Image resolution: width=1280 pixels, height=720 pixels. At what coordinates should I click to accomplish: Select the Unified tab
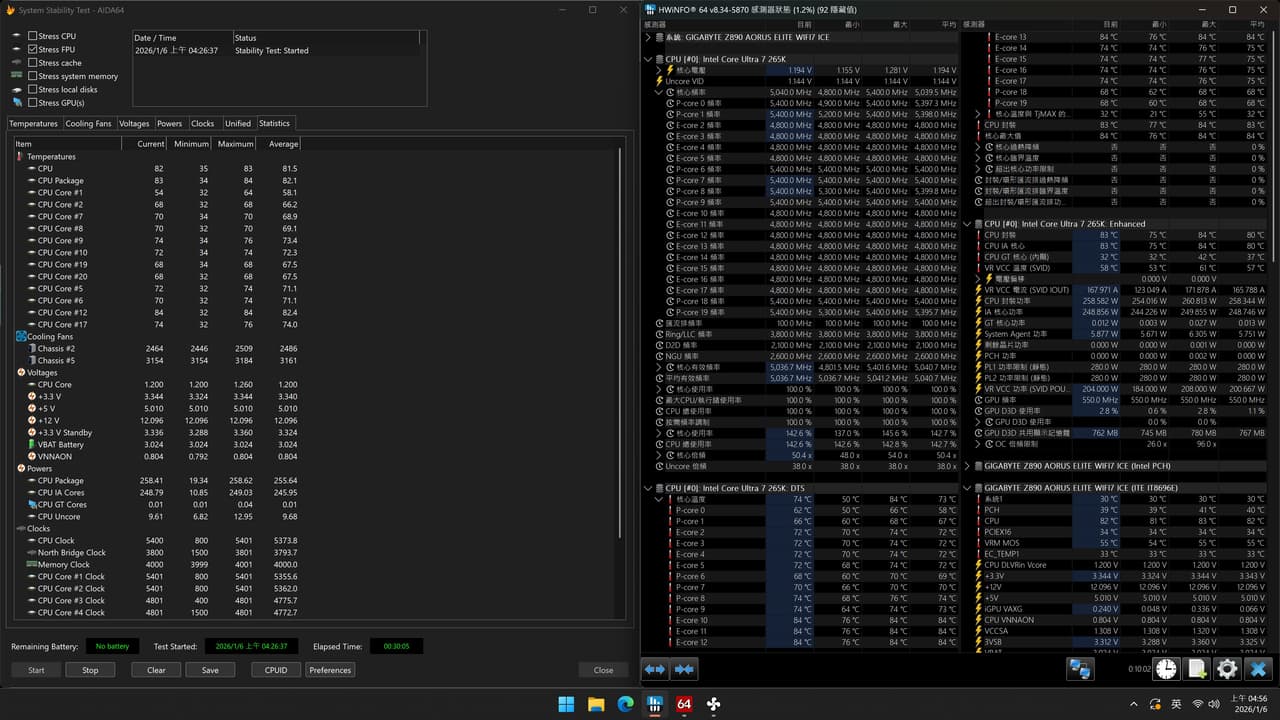click(238, 124)
